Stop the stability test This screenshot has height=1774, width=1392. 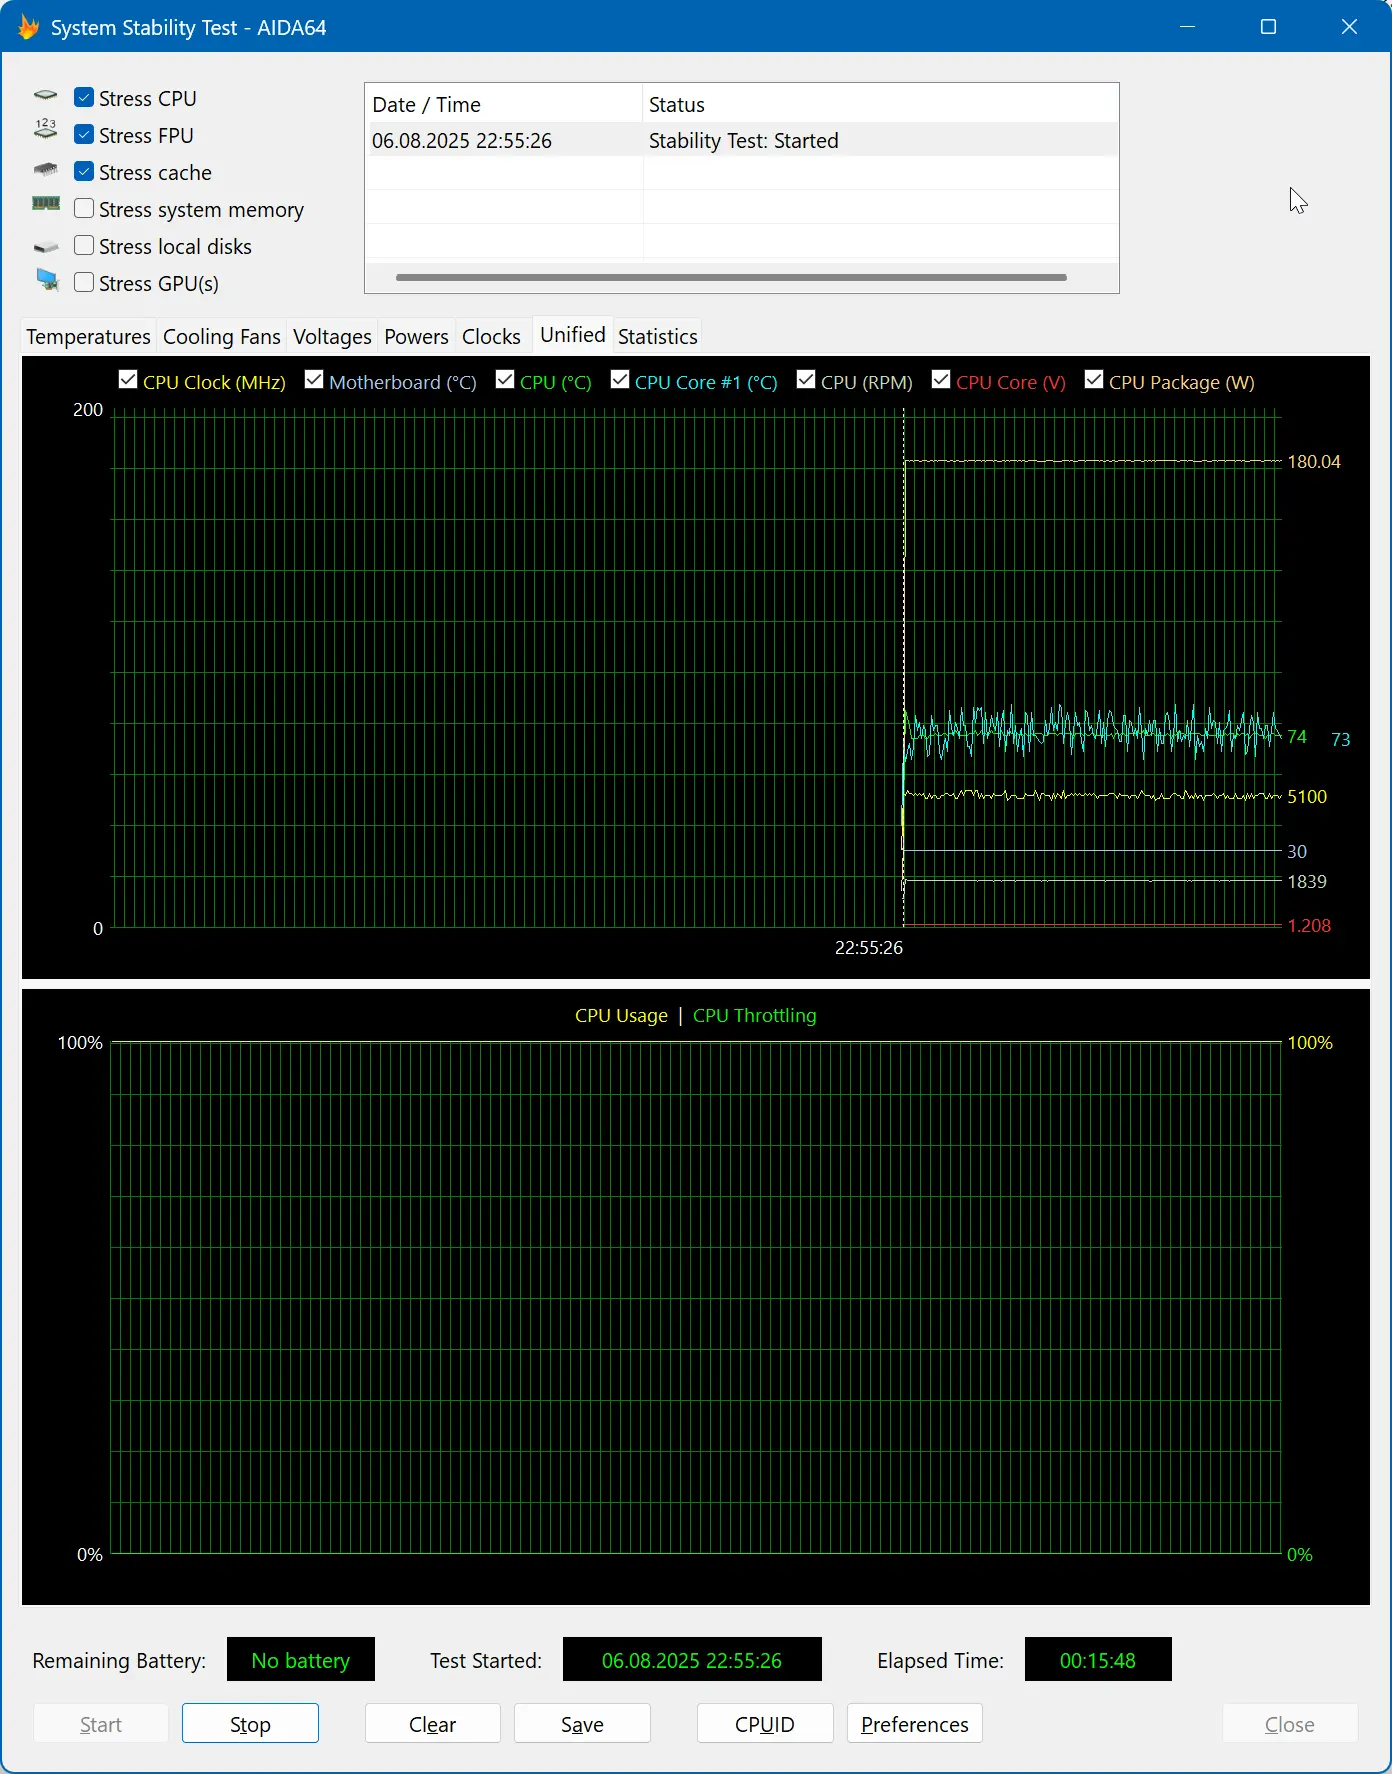[x=250, y=1724]
